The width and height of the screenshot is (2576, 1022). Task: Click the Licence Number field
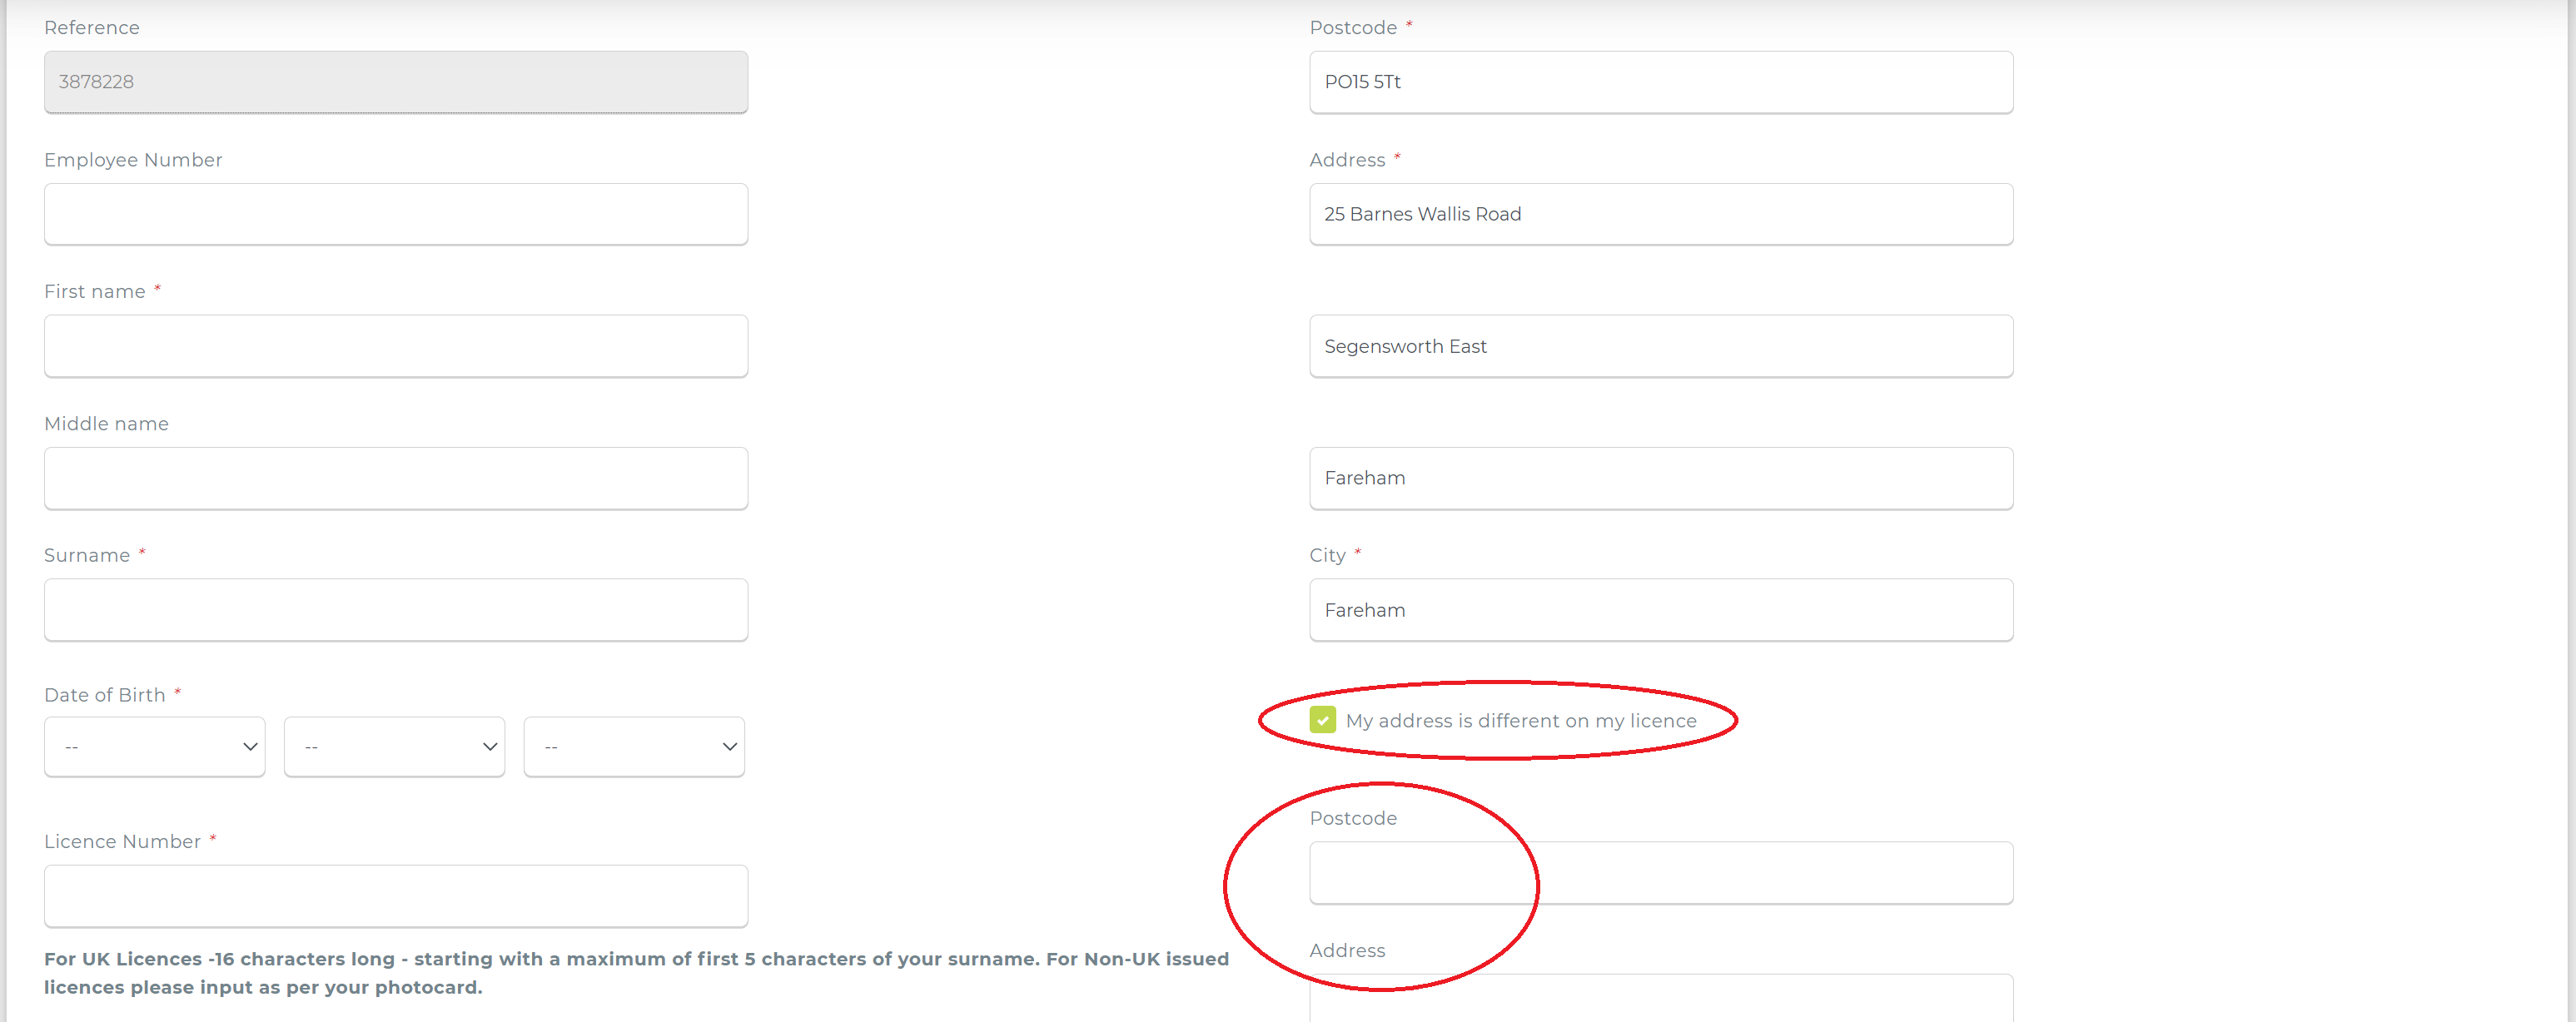396,896
